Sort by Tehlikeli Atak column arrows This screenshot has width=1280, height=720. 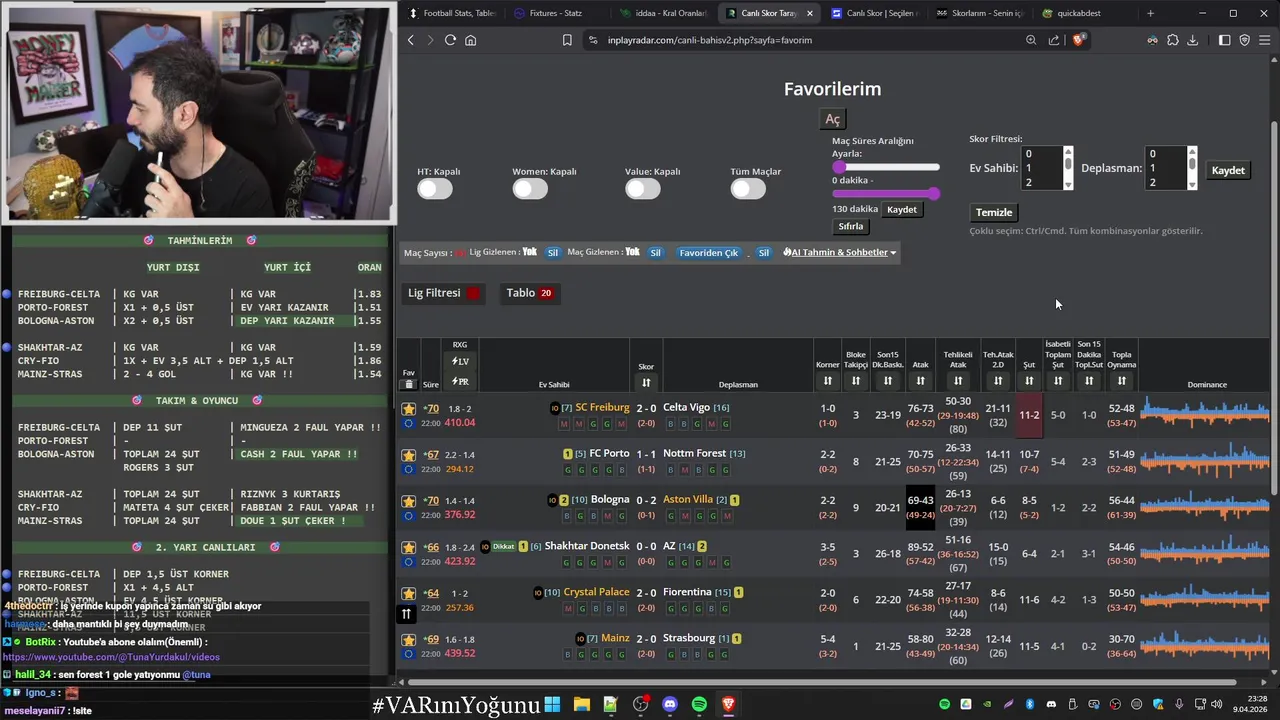(958, 381)
